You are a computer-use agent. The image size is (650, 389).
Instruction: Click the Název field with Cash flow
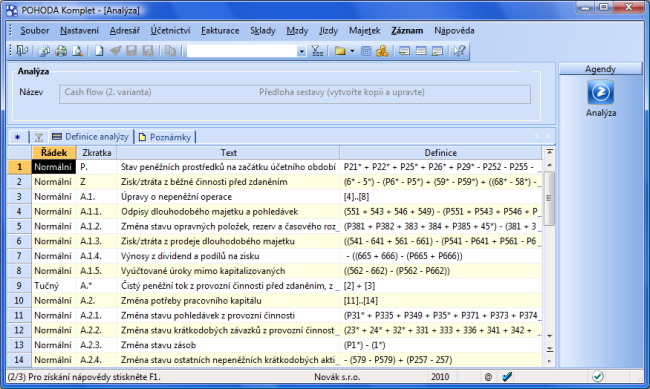(x=295, y=94)
